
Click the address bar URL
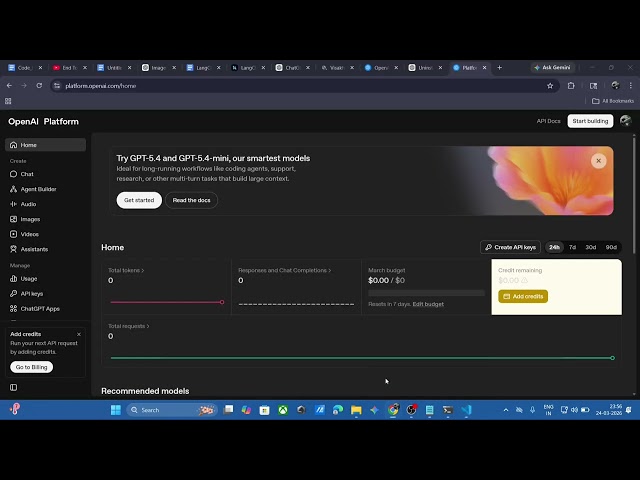pos(100,86)
